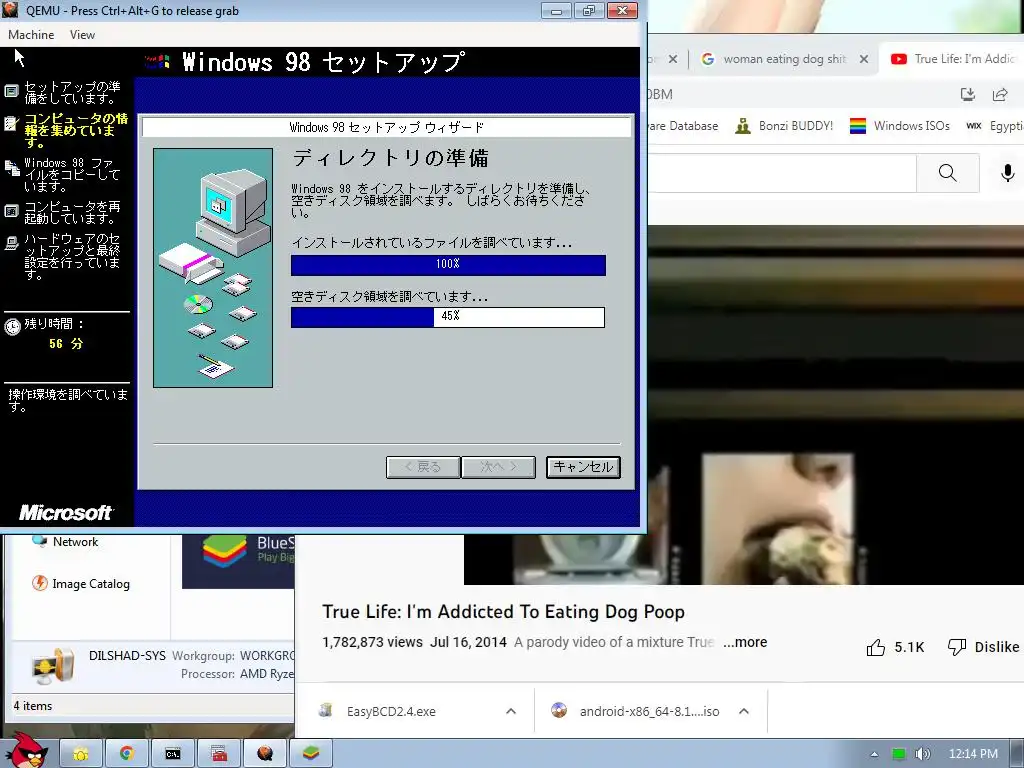Click the collecting computer information step icon
Viewport: 1024px width, 768px height.
pyautogui.click(x=10, y=123)
